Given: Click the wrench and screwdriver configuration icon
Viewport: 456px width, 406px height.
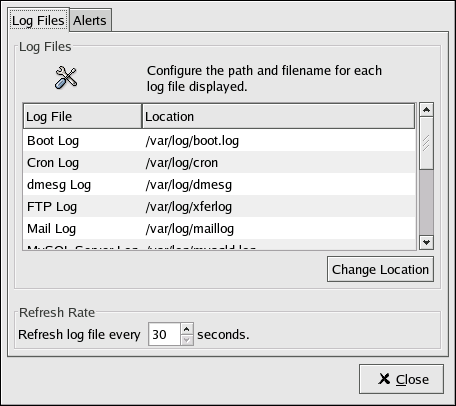Looking at the screenshot, I should (x=66, y=77).
